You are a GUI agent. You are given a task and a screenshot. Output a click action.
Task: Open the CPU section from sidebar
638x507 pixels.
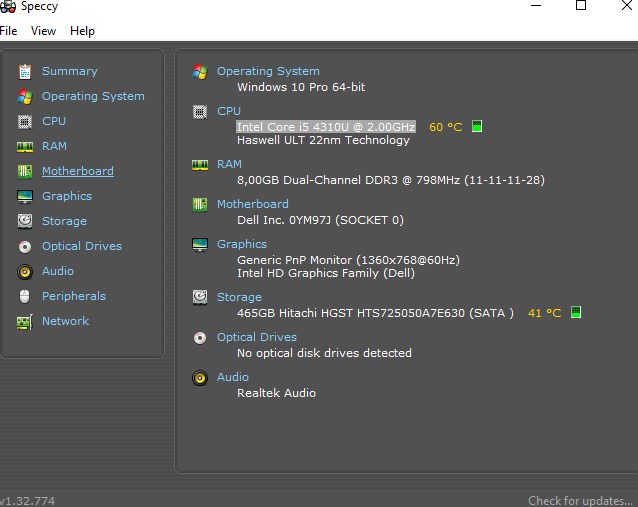pos(54,121)
